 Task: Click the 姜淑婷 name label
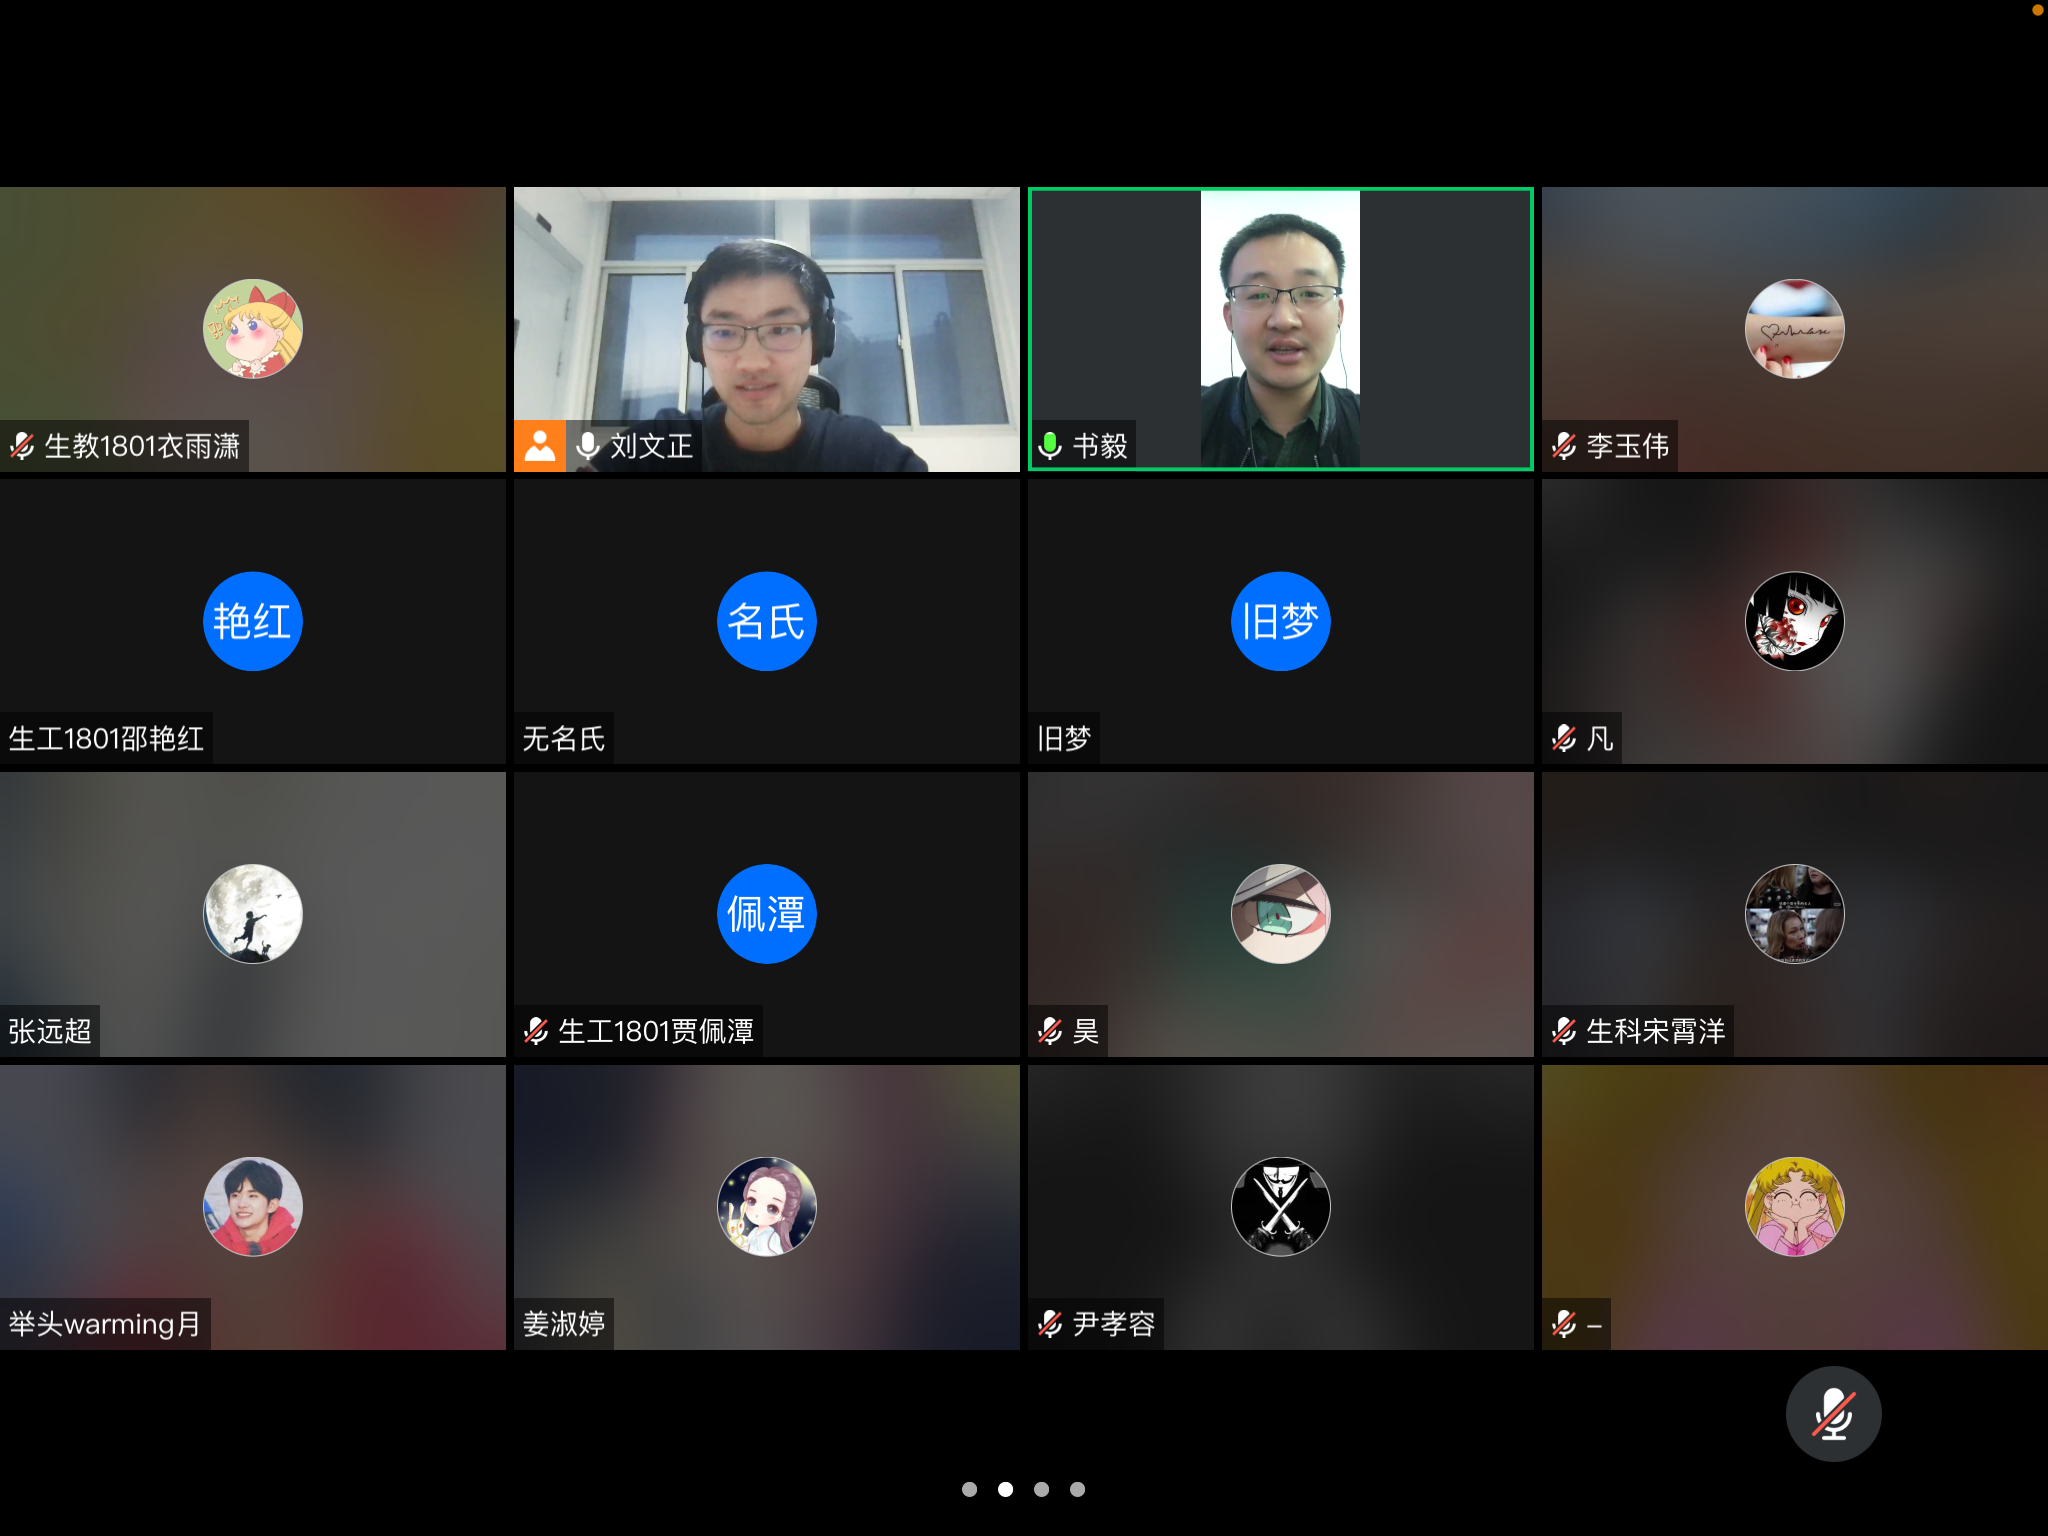pos(564,1324)
